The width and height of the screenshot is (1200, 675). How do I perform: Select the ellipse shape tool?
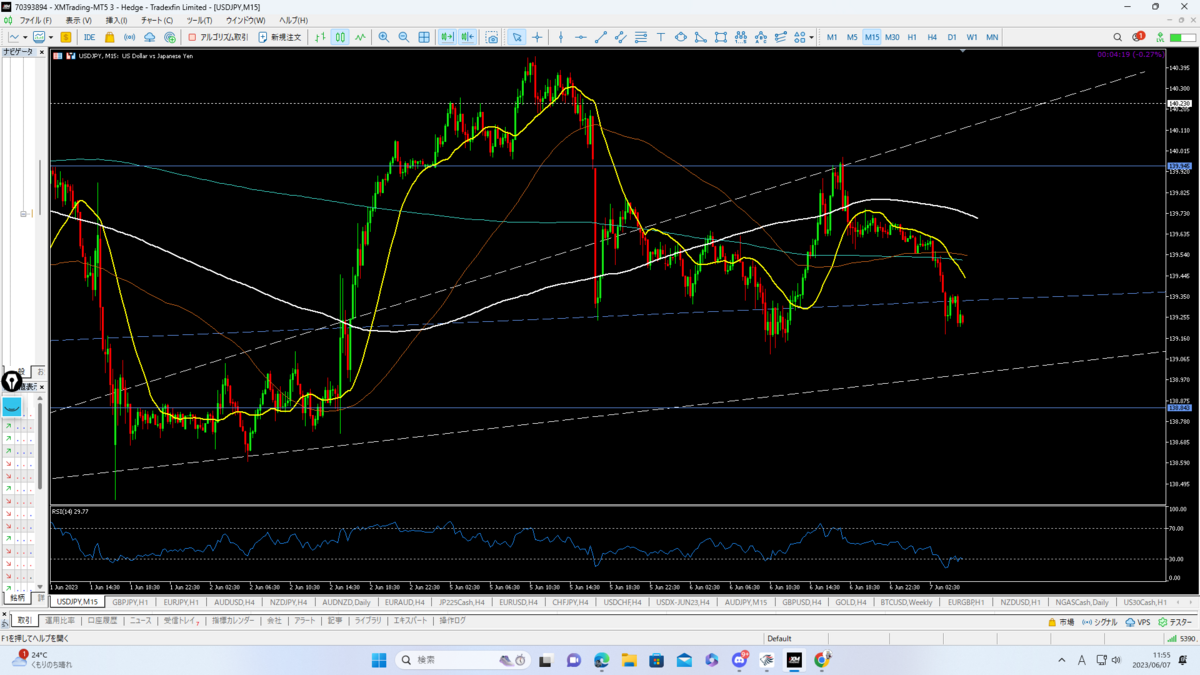pyautogui.click(x=681, y=37)
